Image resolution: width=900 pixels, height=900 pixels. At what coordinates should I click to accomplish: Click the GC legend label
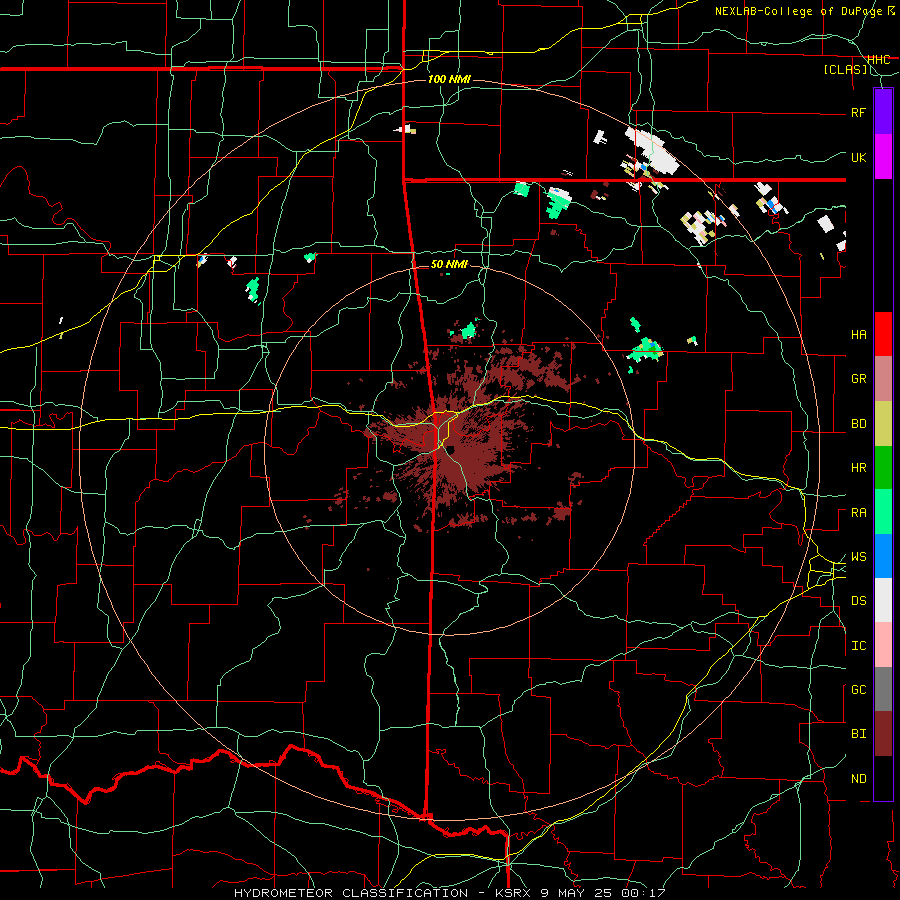coord(858,690)
